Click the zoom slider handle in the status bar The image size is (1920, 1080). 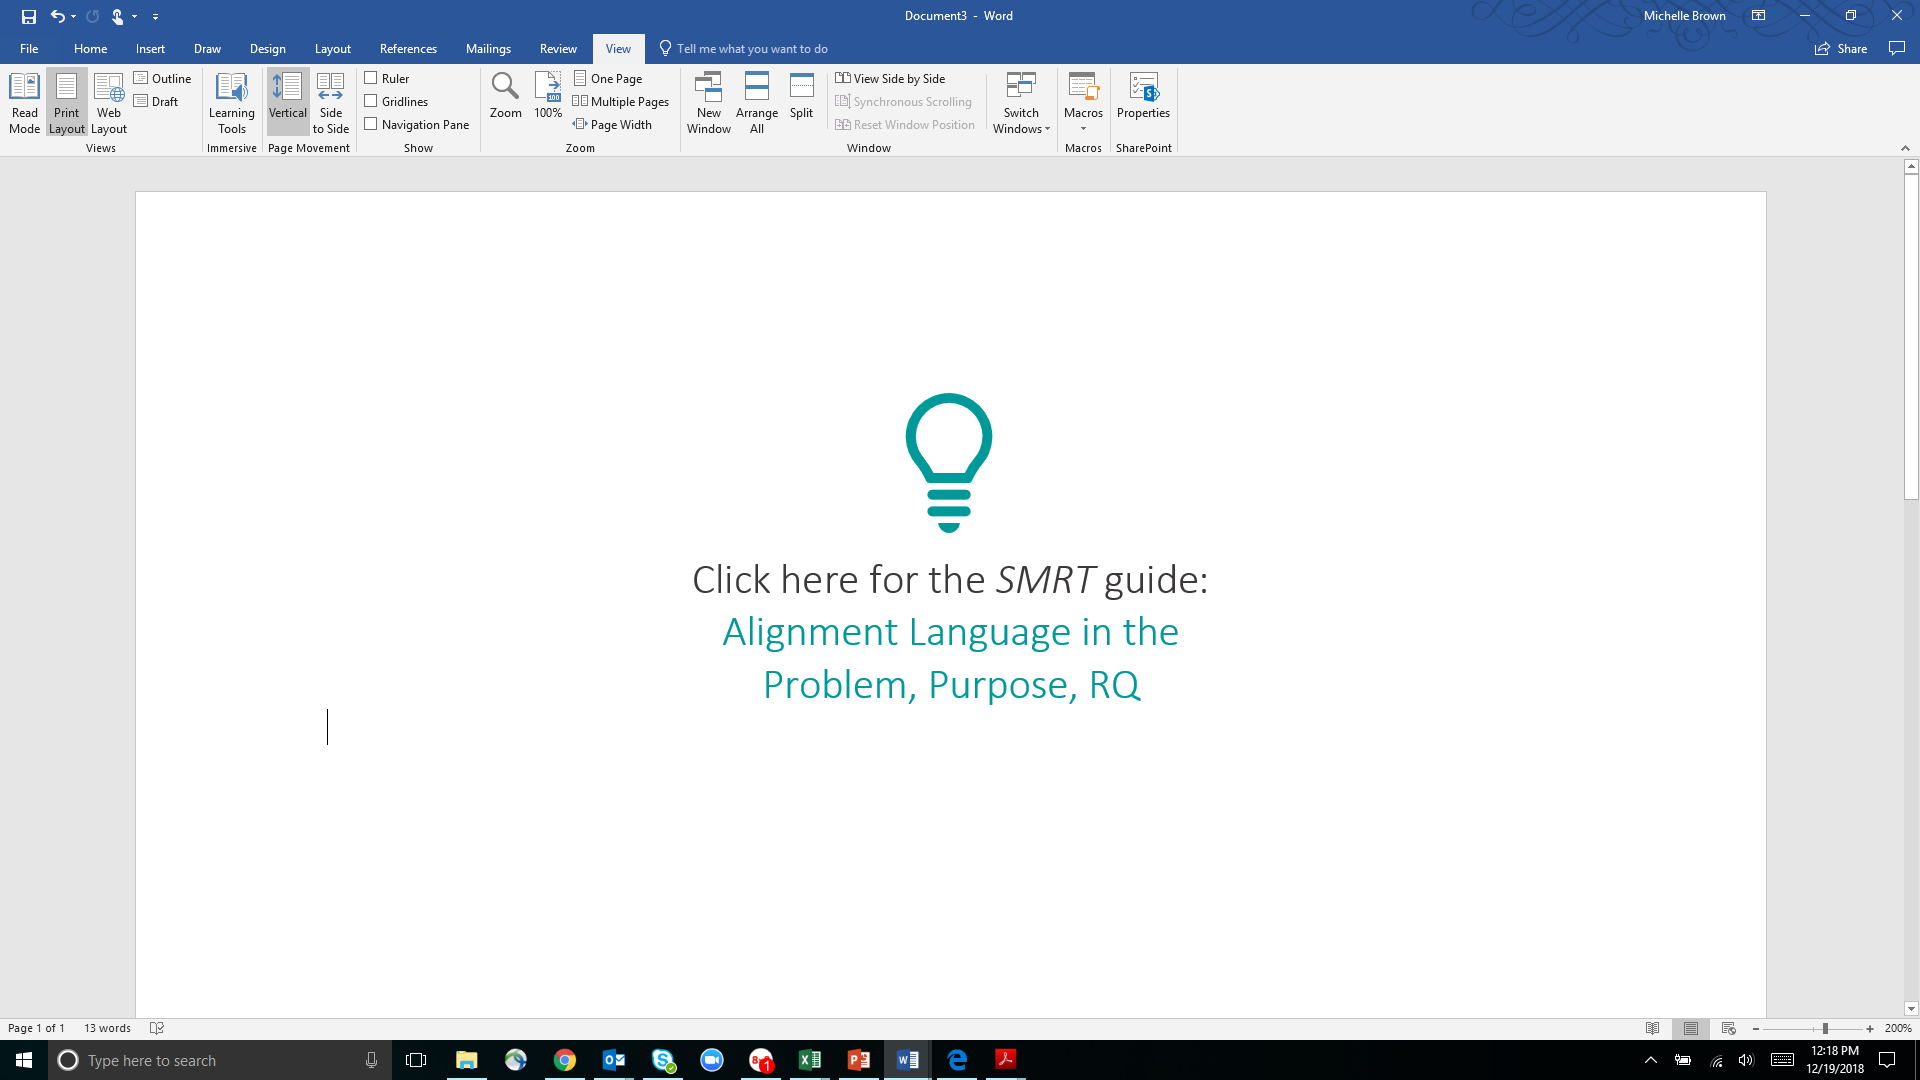pyautogui.click(x=1825, y=1028)
